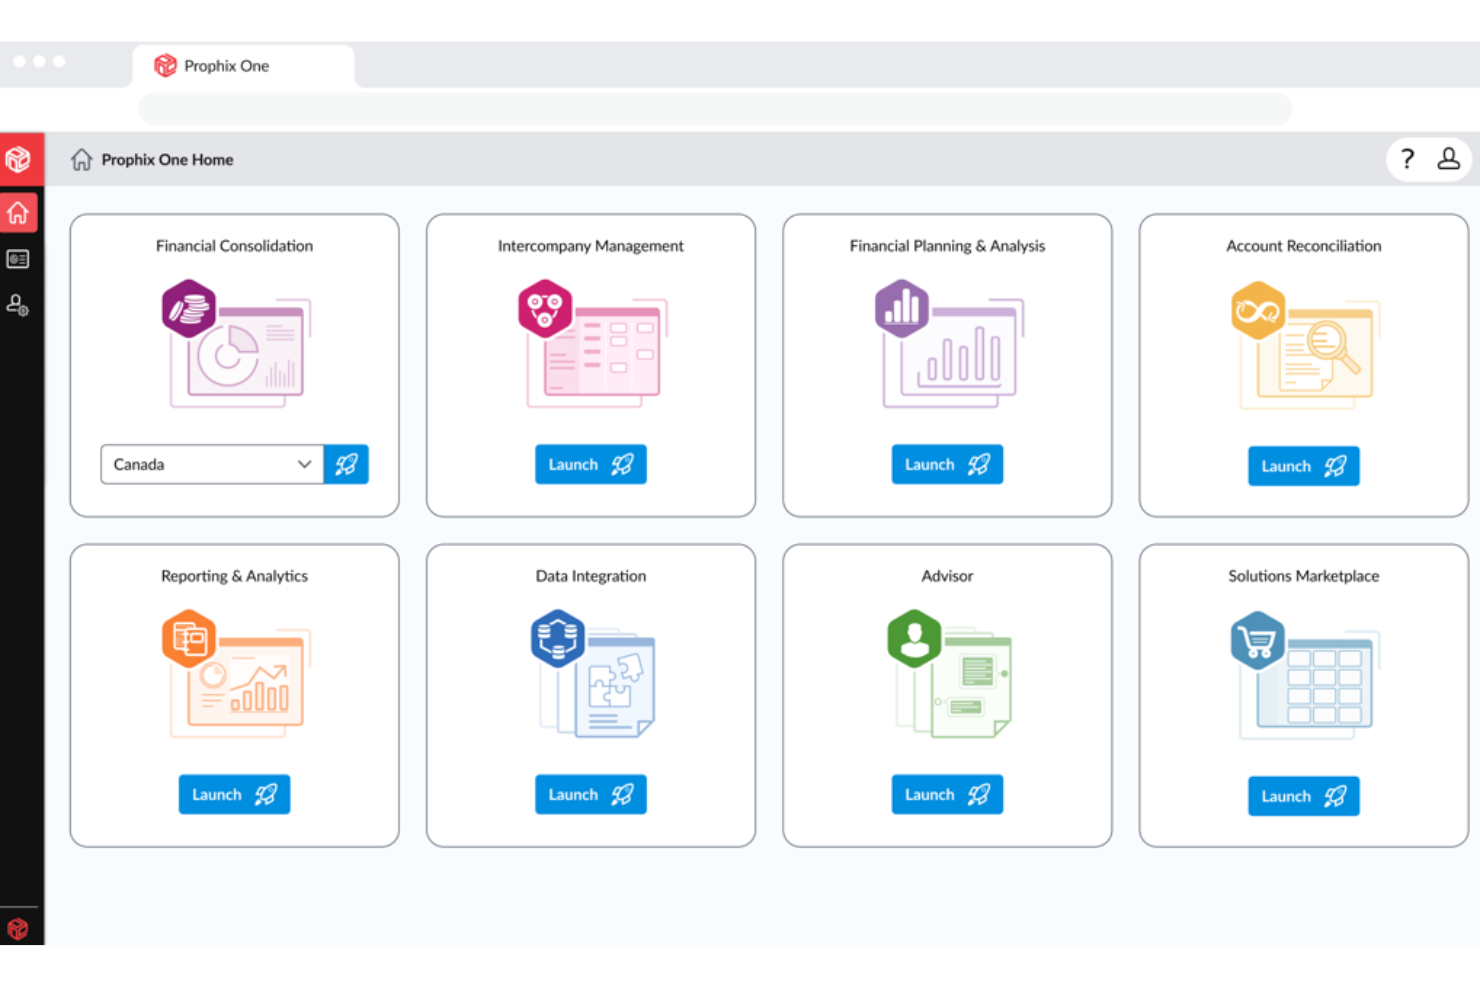The image size is (1480, 987).
Task: Click the Financial Planning & Analysis chart icon
Action: pyautogui.click(x=902, y=308)
